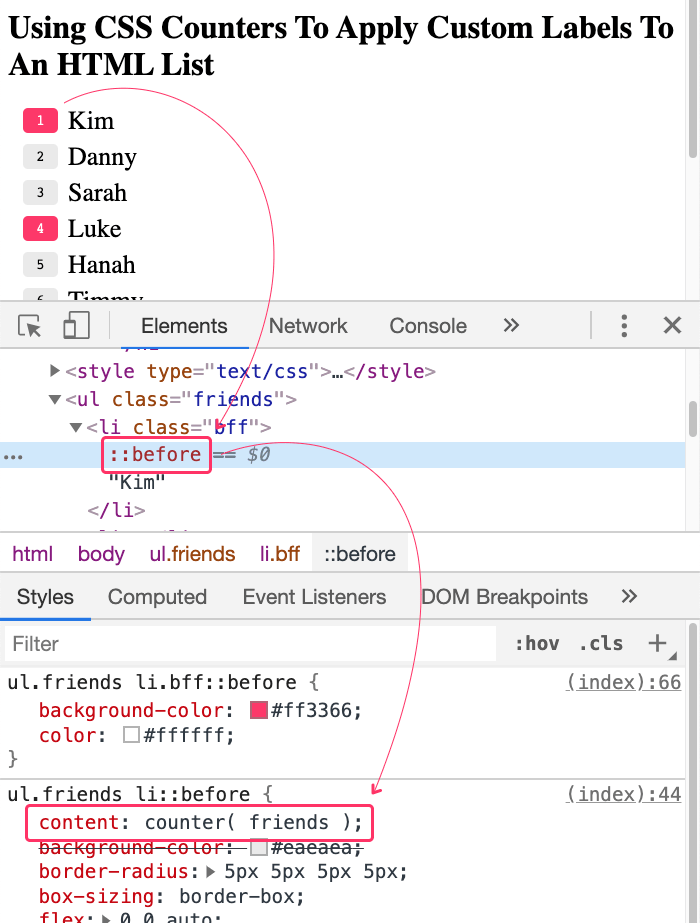Click list item Danny on the page
The image size is (700, 923).
tap(102, 157)
